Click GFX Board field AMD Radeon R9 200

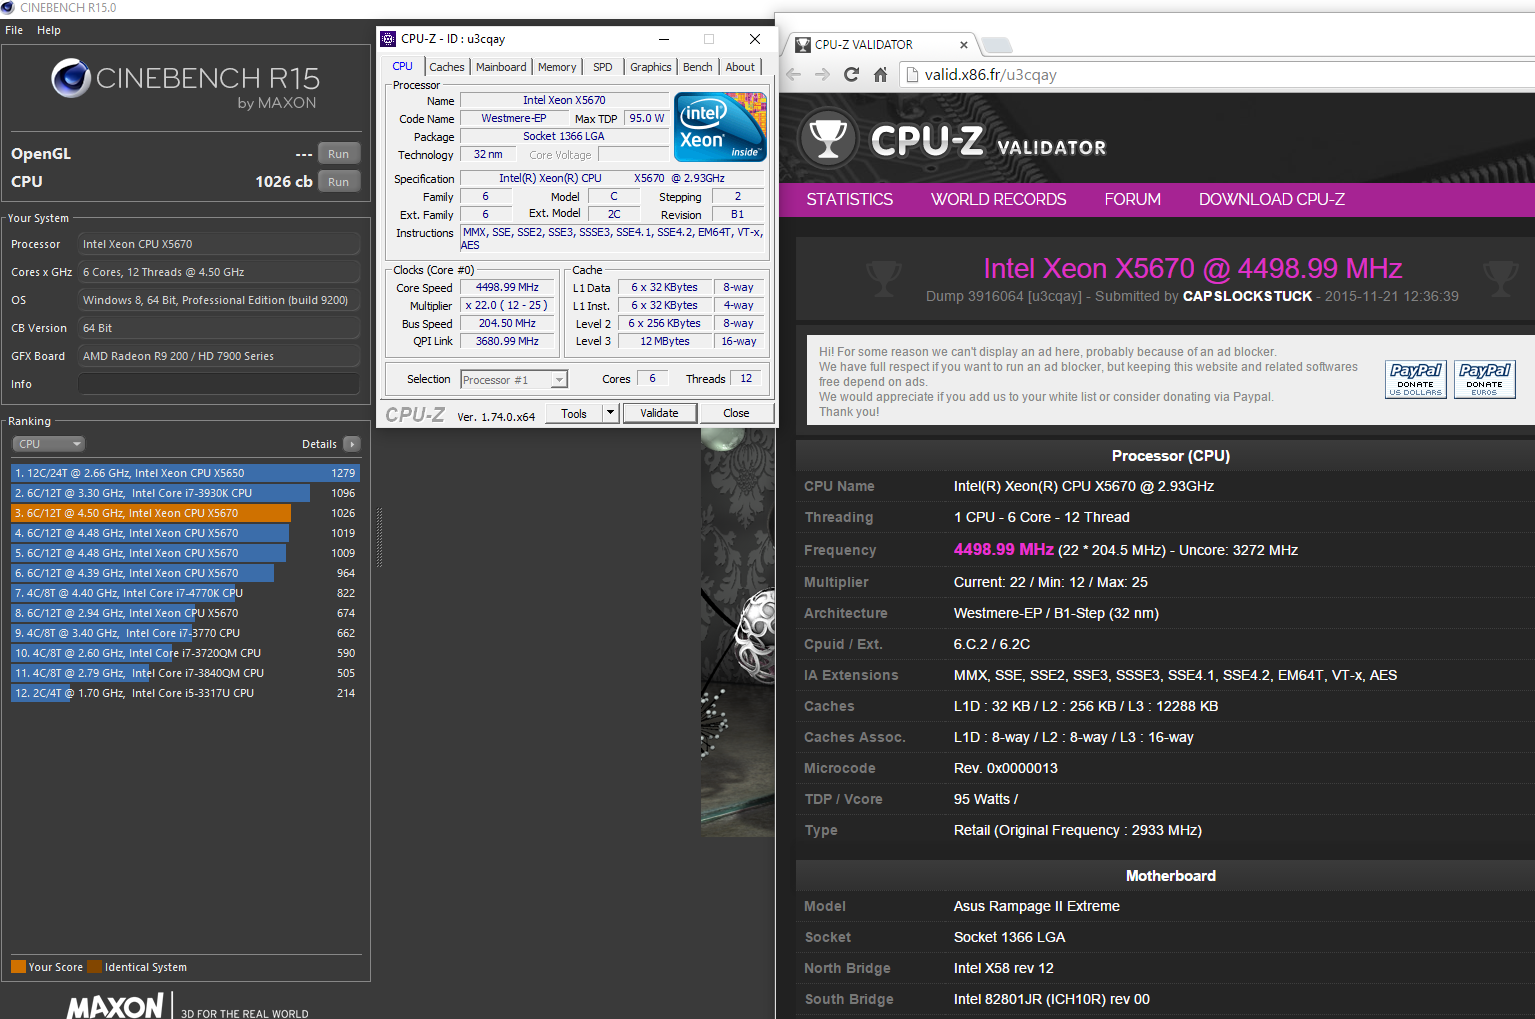[x=219, y=356]
